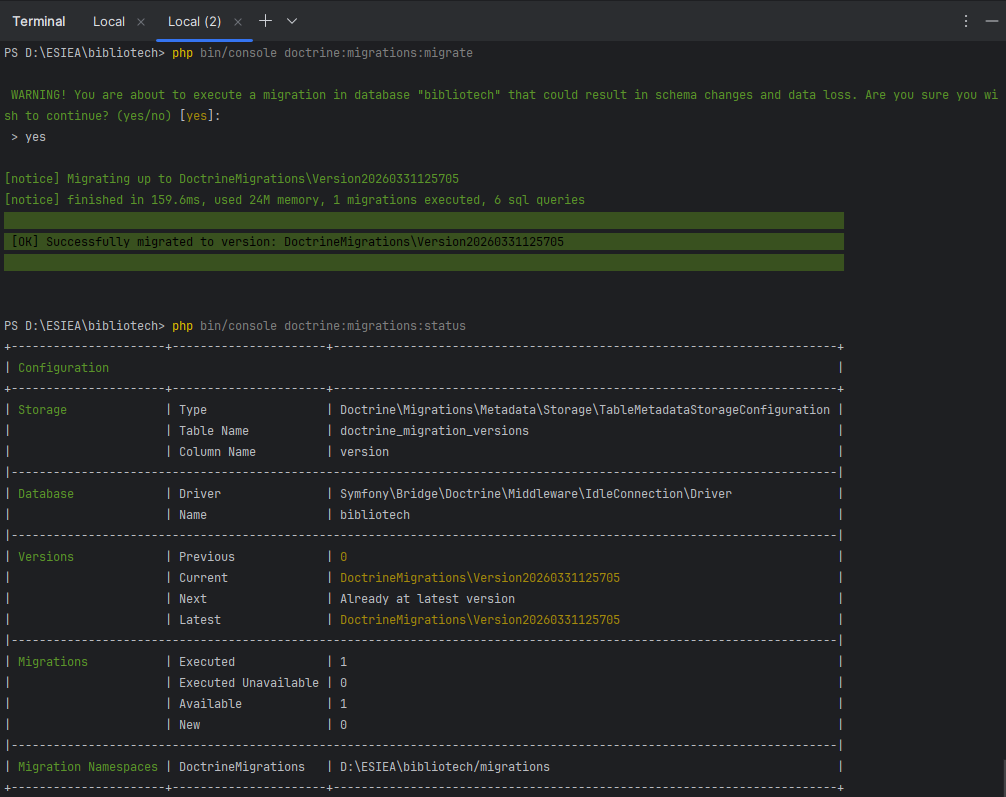Hide the Terminal tool window with minimize icon

(991, 21)
